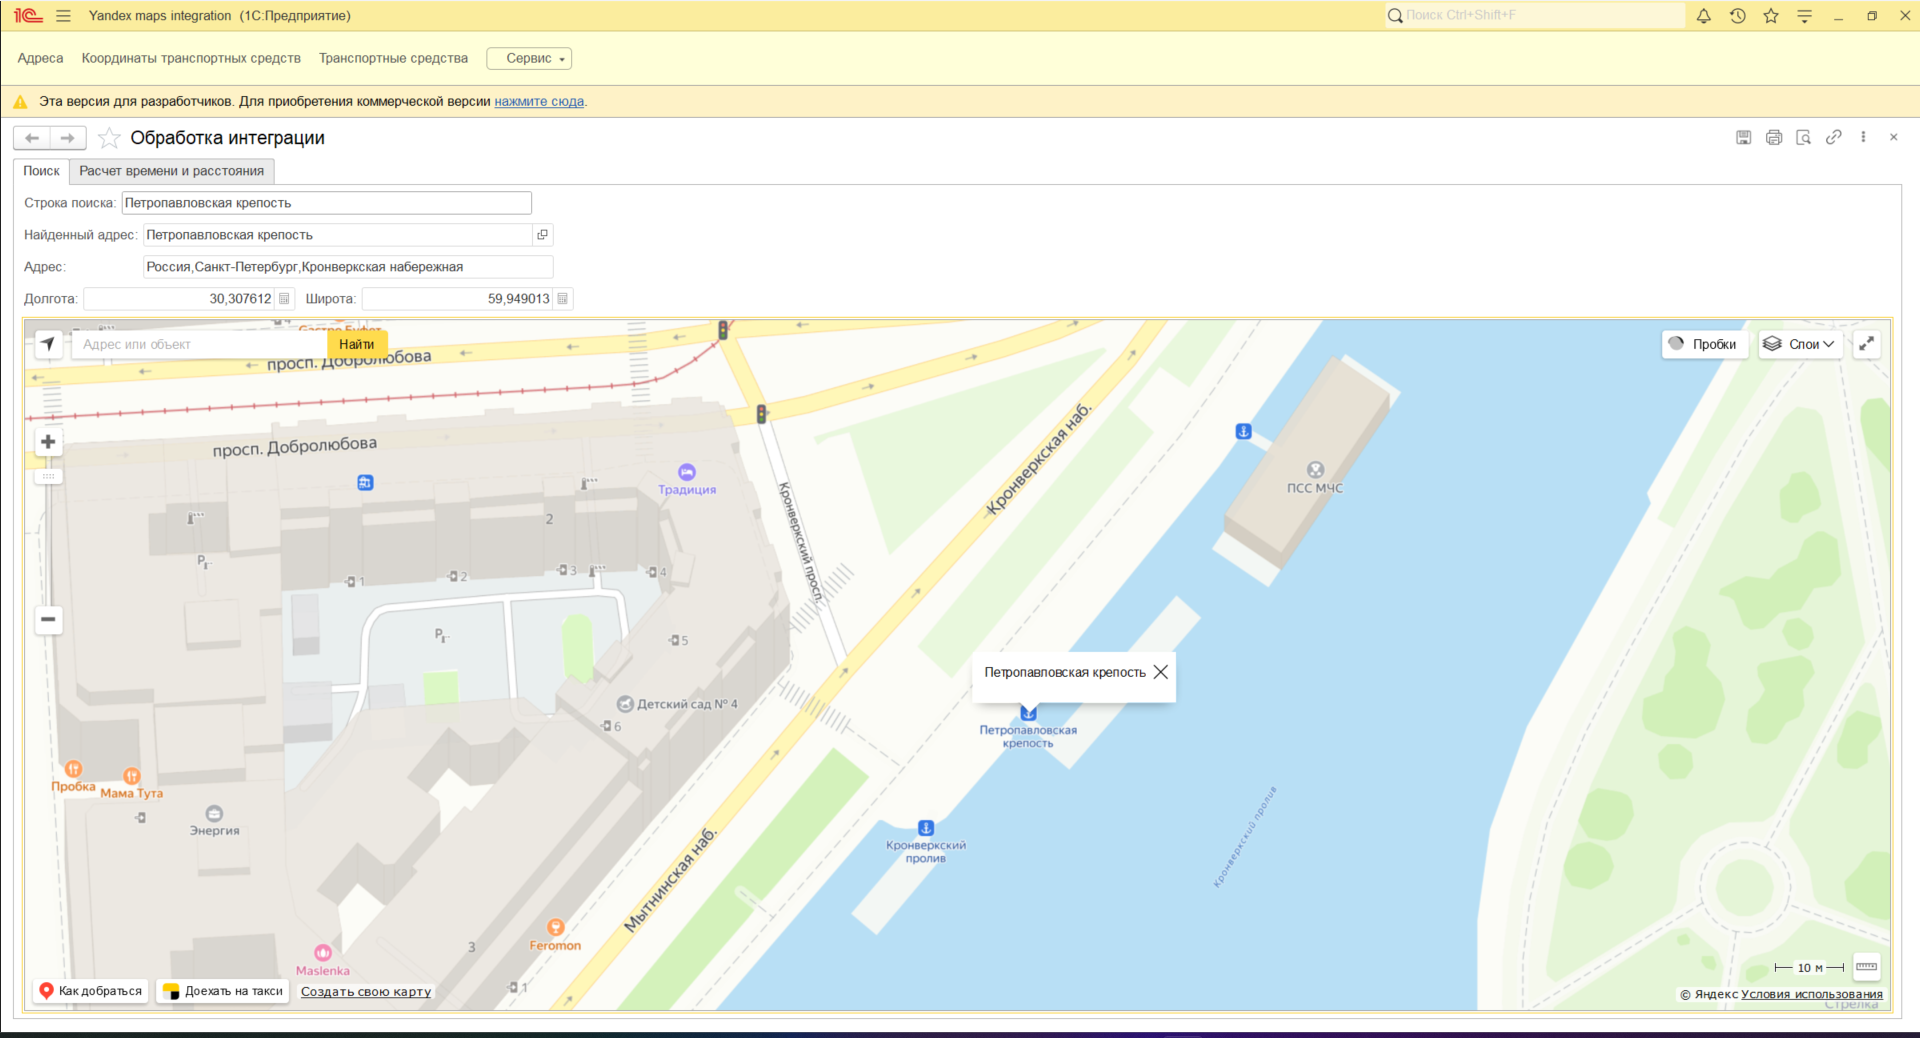
Task: Click the warning triangle icon
Action: pos(20,102)
